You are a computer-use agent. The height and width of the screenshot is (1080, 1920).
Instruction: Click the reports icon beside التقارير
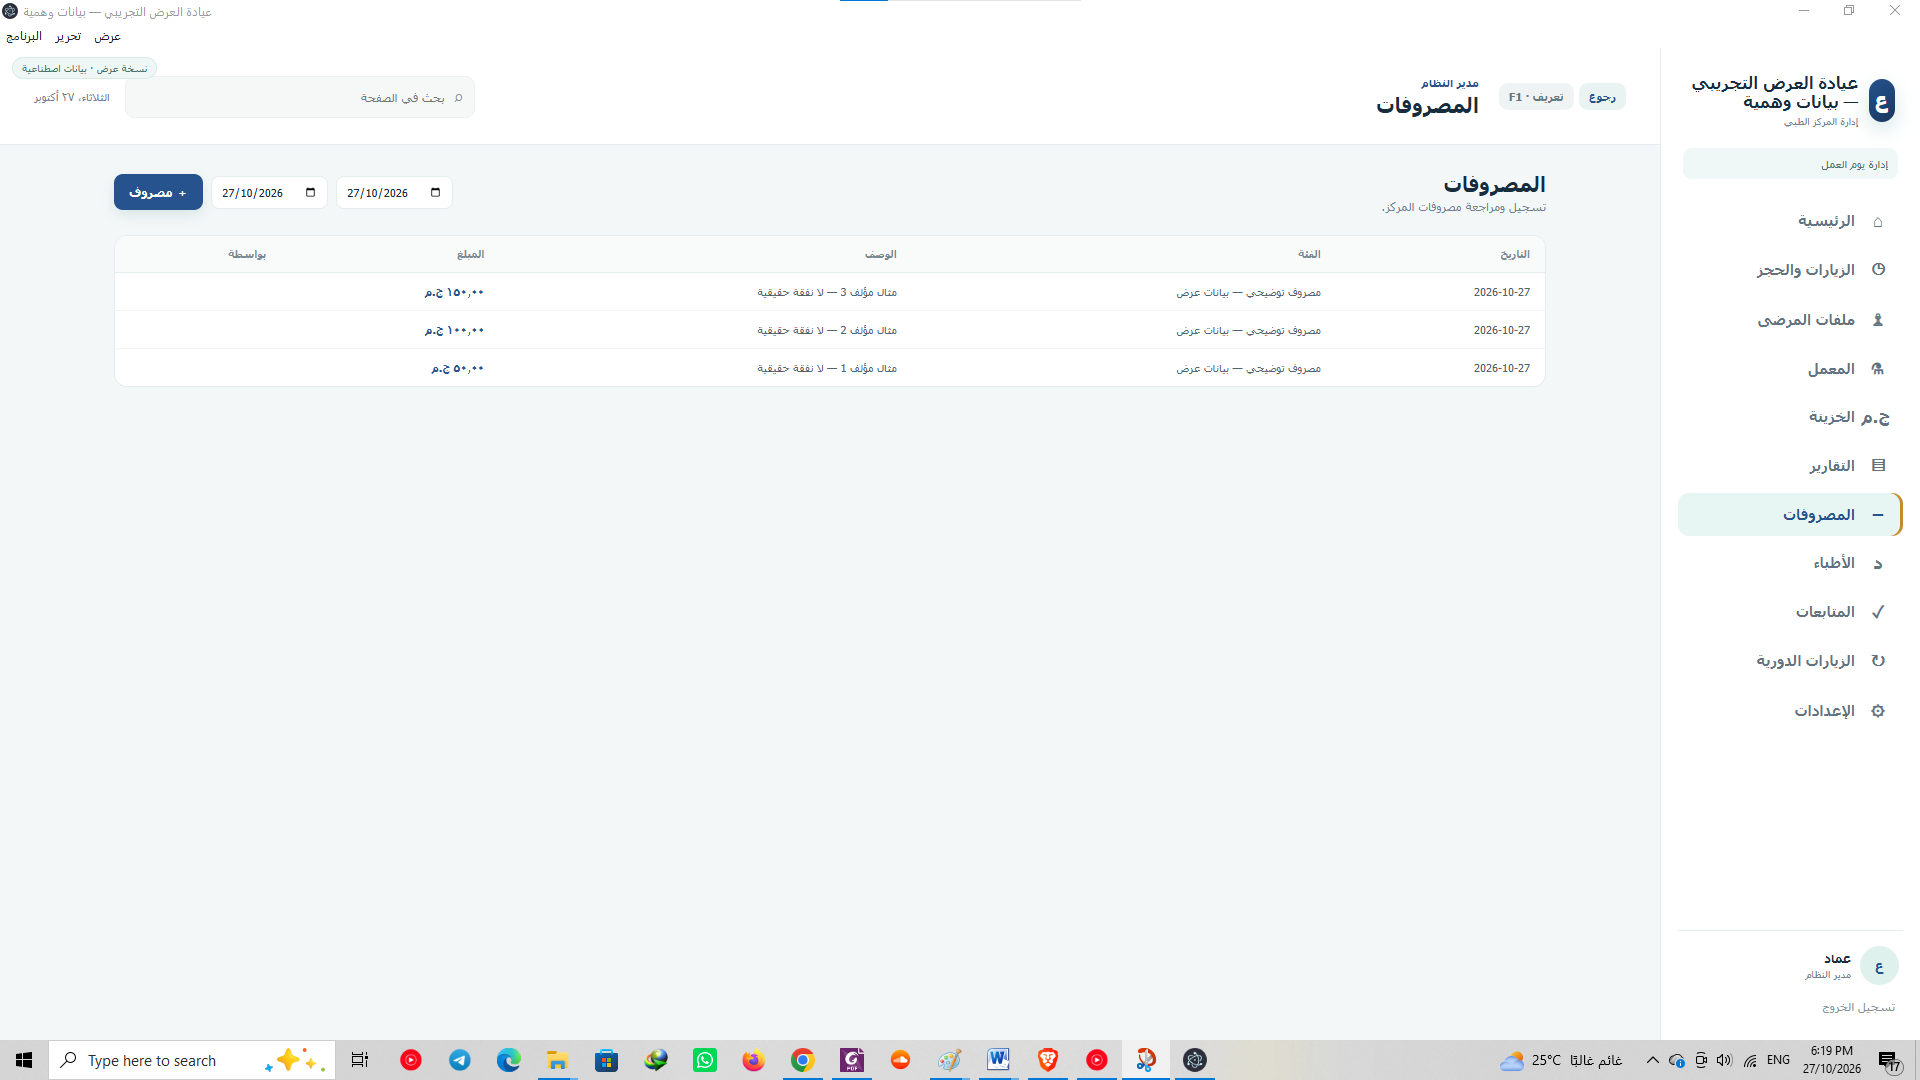coord(1878,466)
